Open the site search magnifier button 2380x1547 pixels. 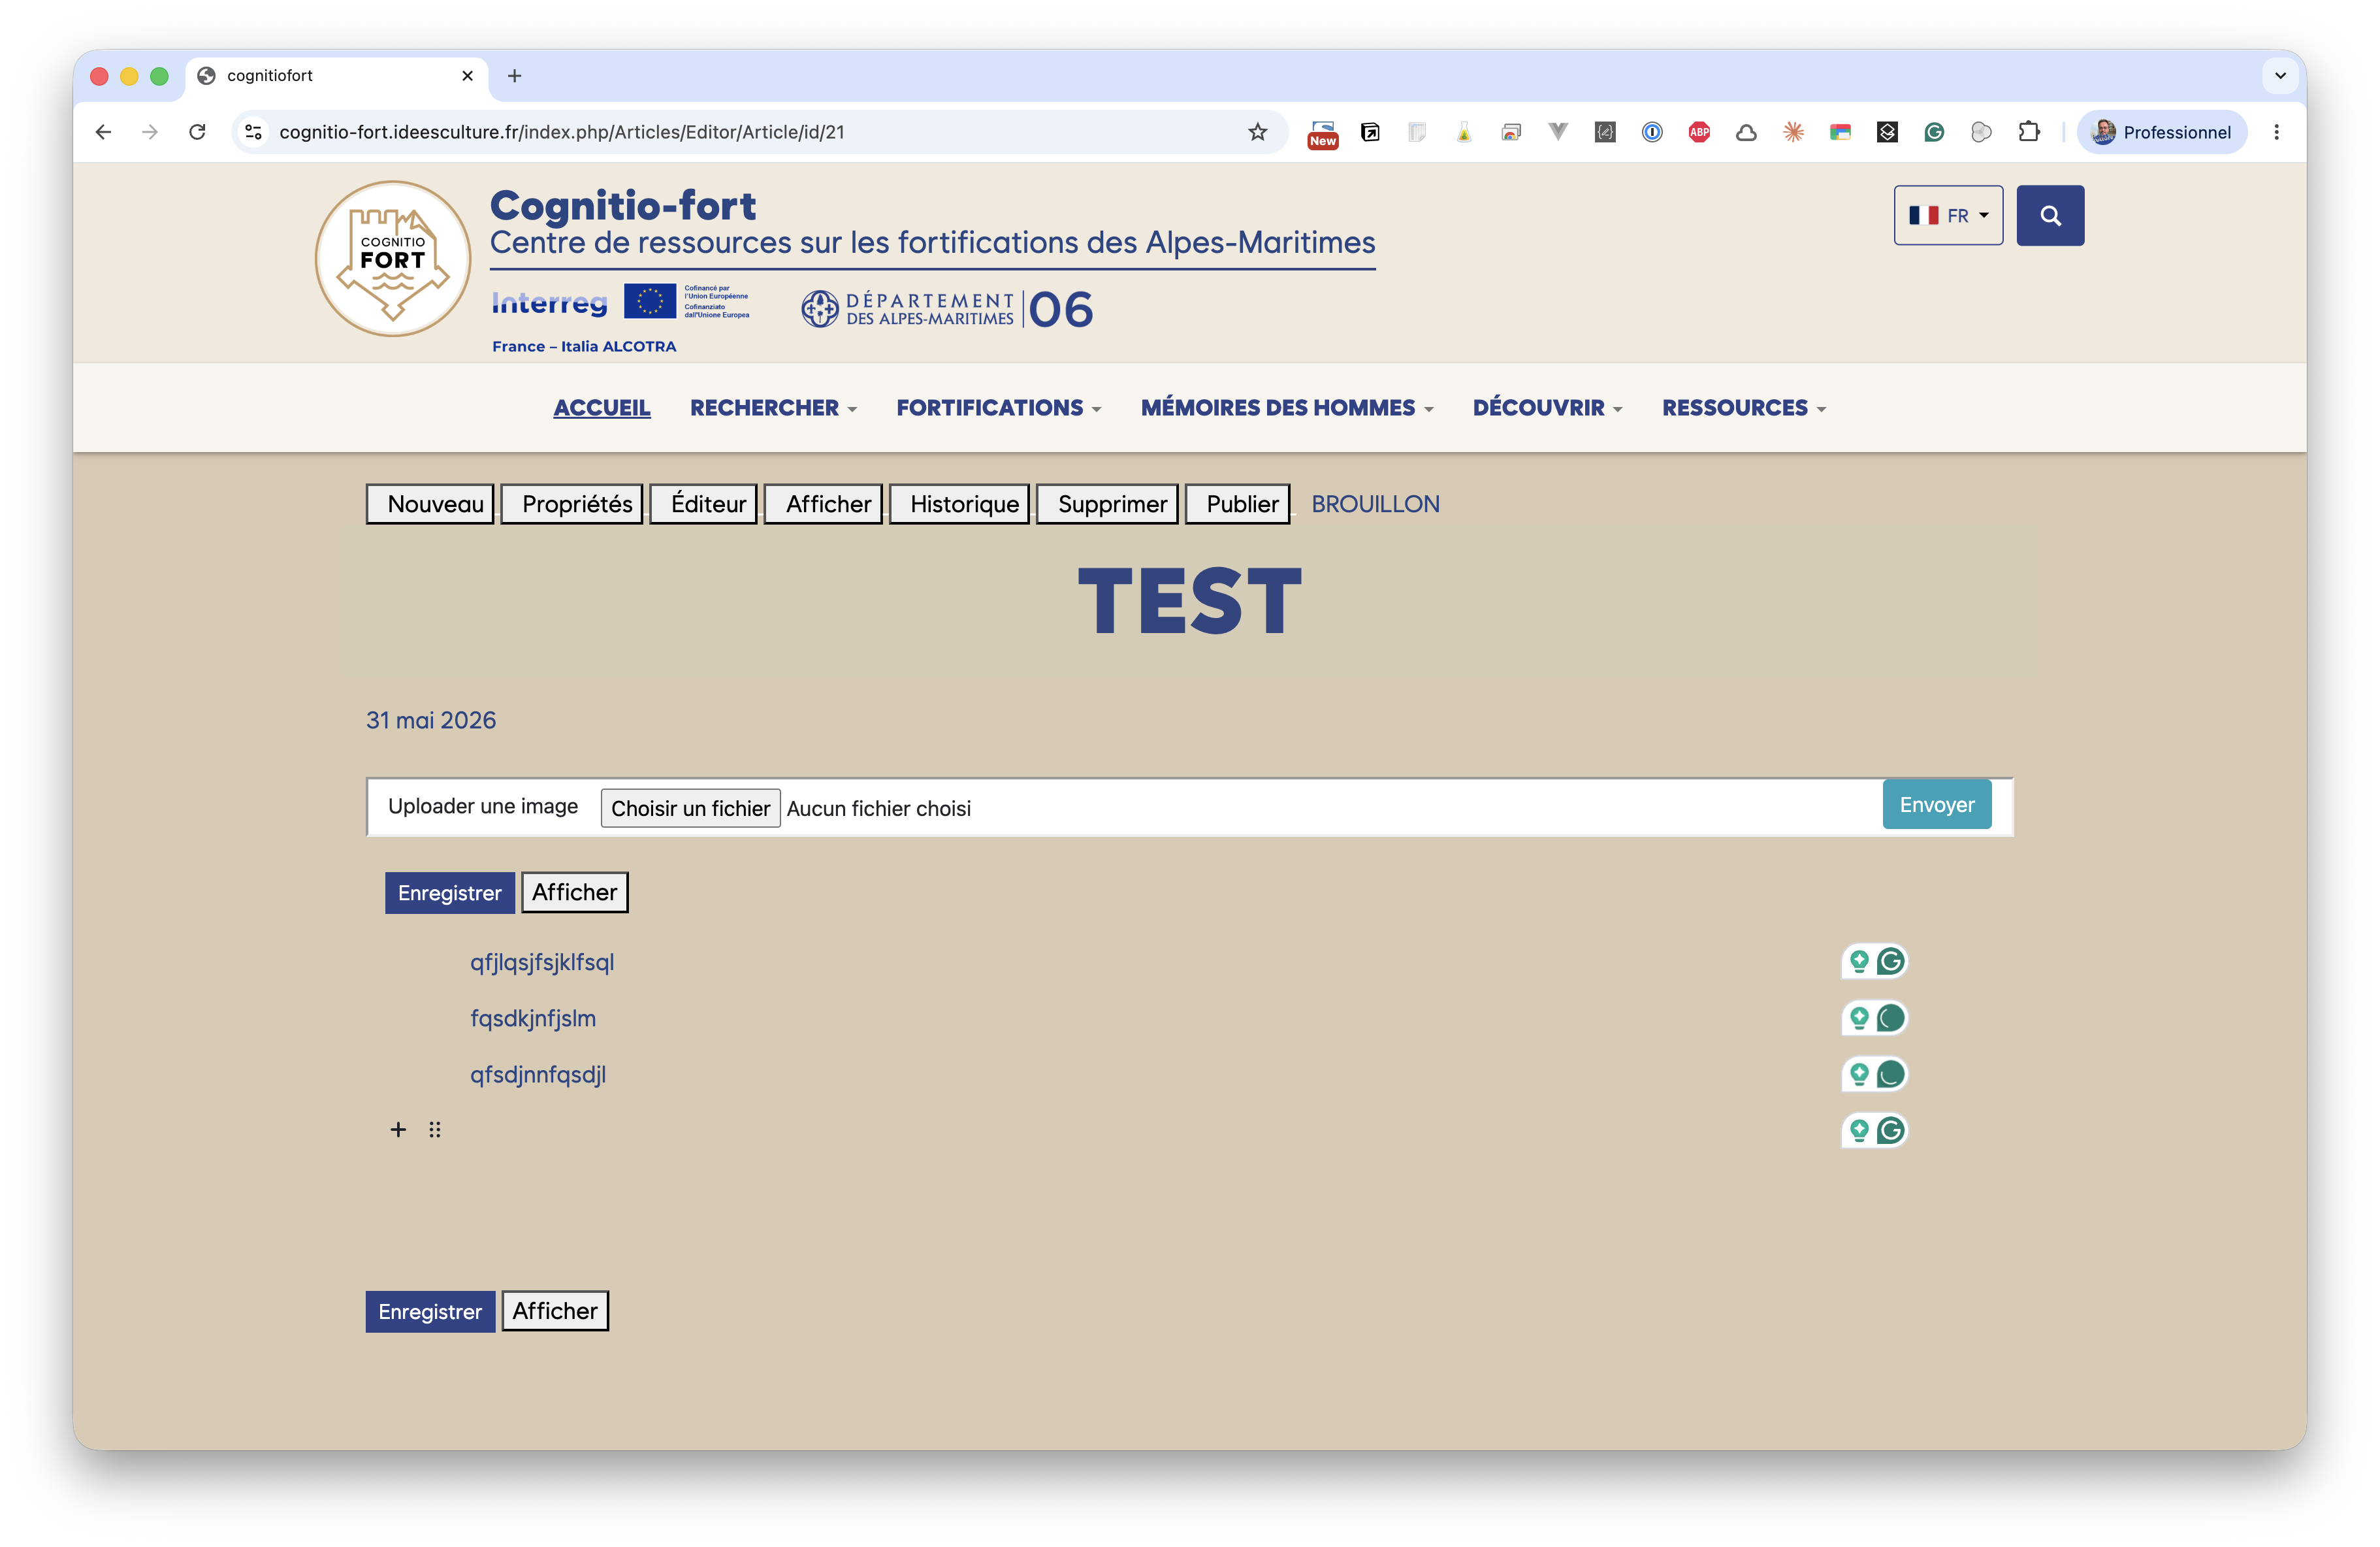2050,215
